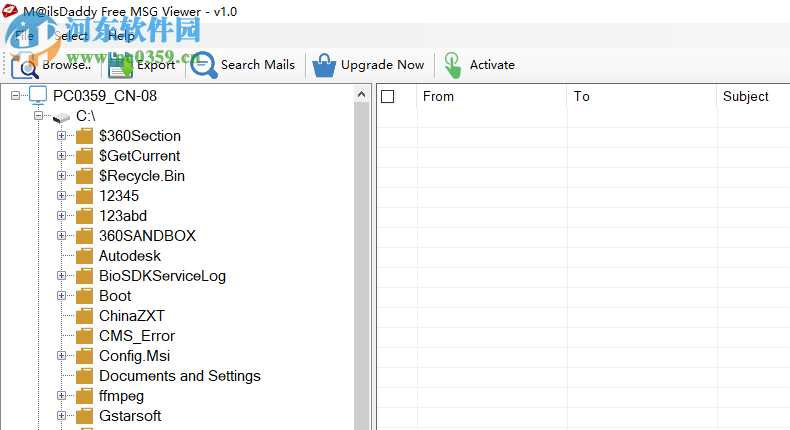Expand the 123abd folder node
The height and width of the screenshot is (430, 790).
coord(61,216)
